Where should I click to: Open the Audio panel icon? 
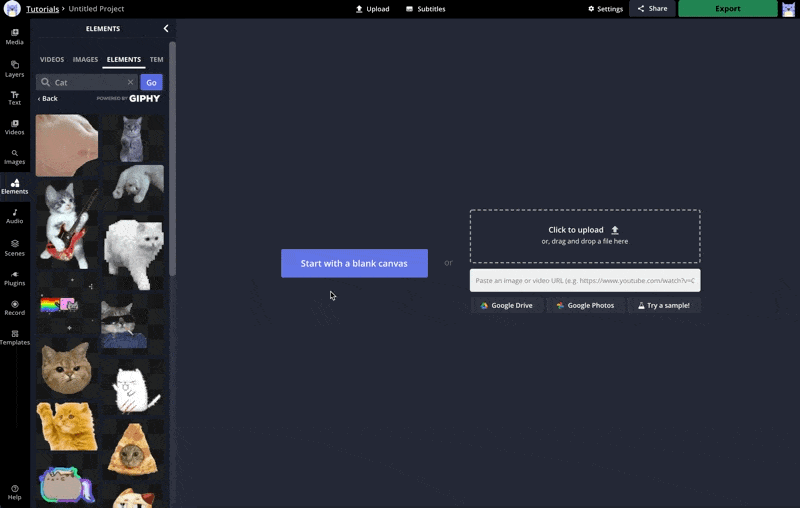14,215
